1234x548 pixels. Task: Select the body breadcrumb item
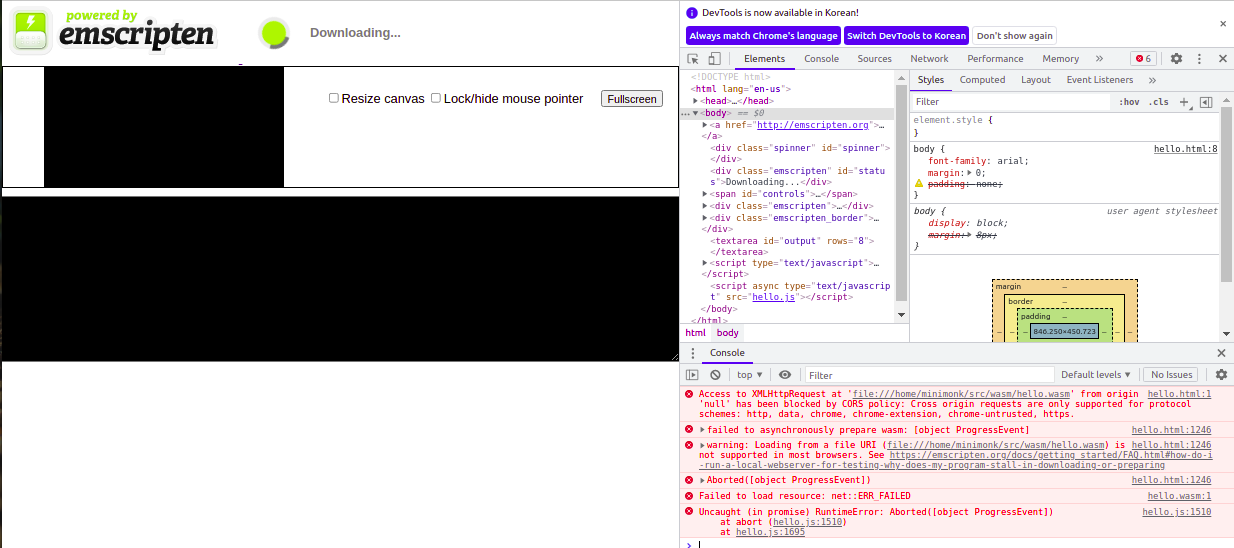tap(728, 333)
